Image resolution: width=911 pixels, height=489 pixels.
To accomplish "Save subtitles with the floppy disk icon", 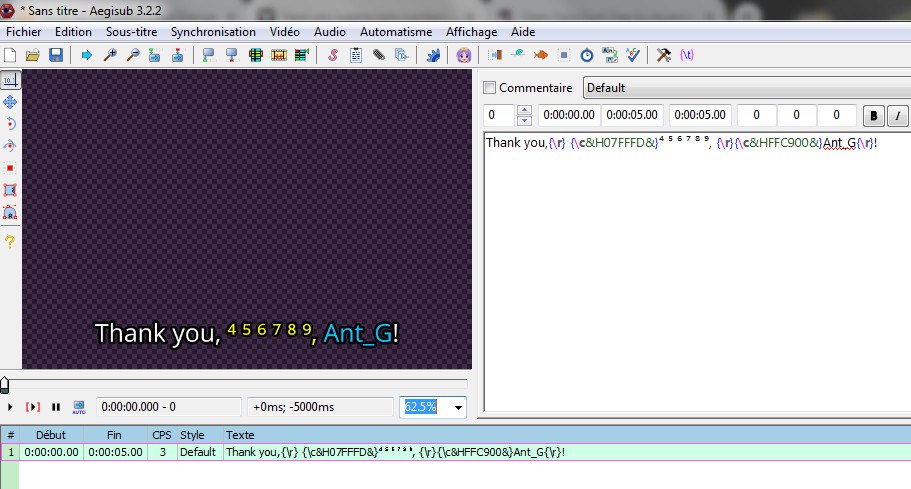I will tap(56, 55).
